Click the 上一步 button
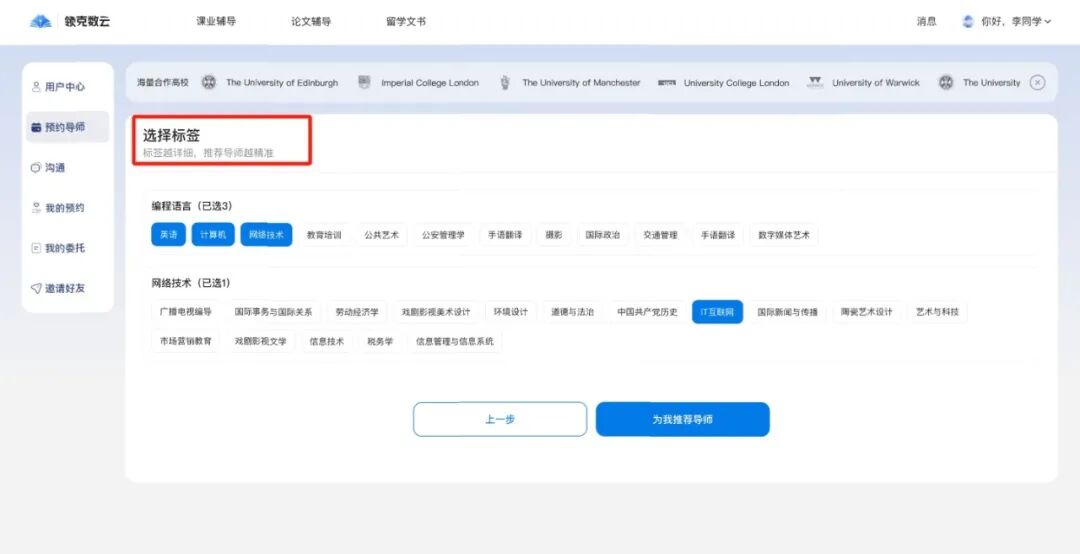 click(x=500, y=419)
